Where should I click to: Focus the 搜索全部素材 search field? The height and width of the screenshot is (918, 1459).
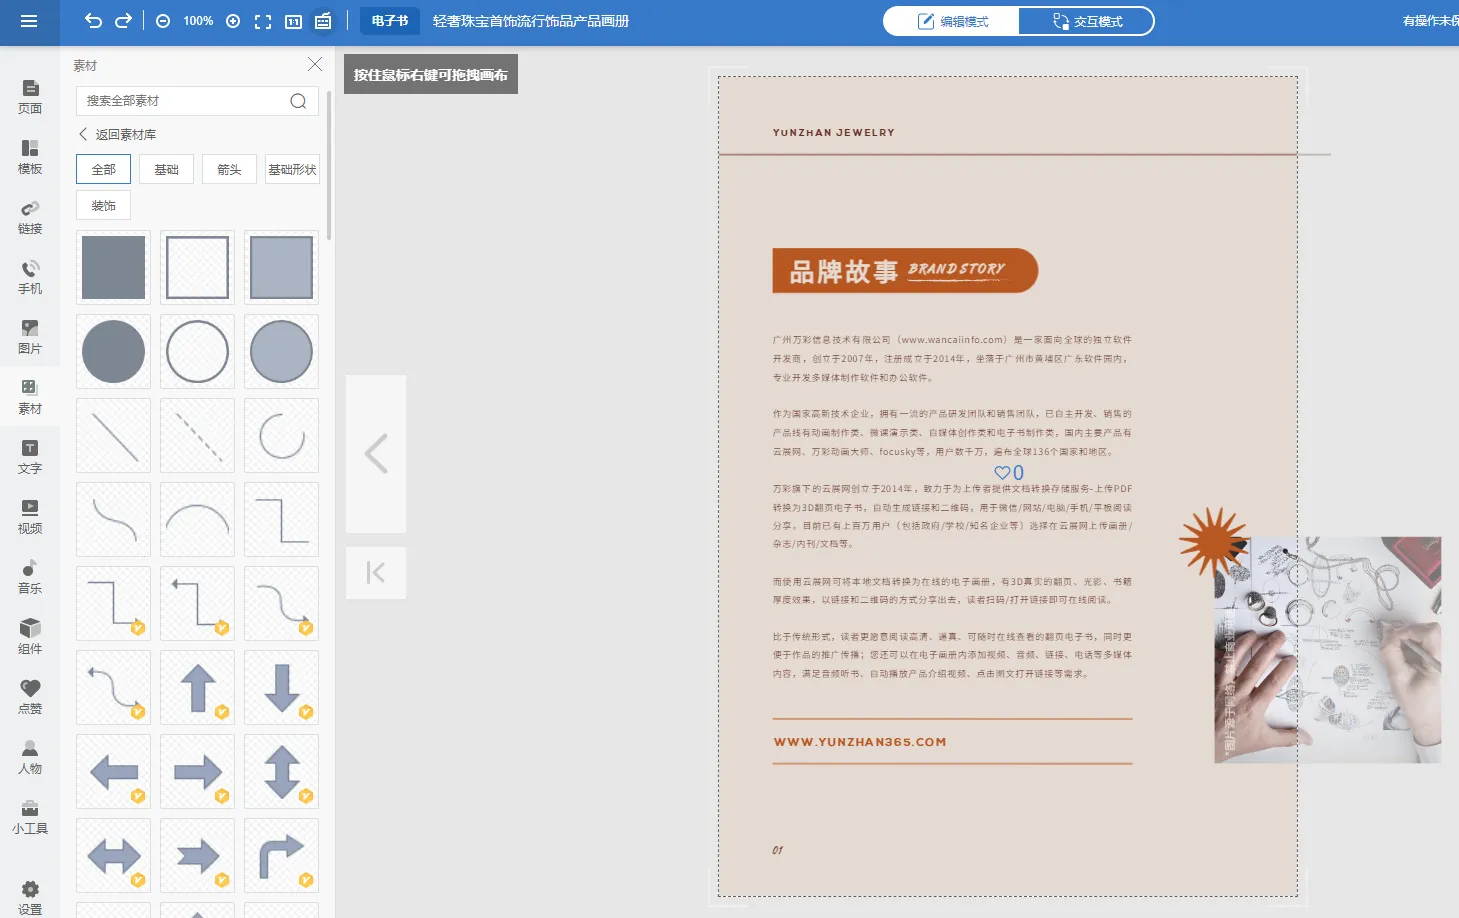click(197, 101)
